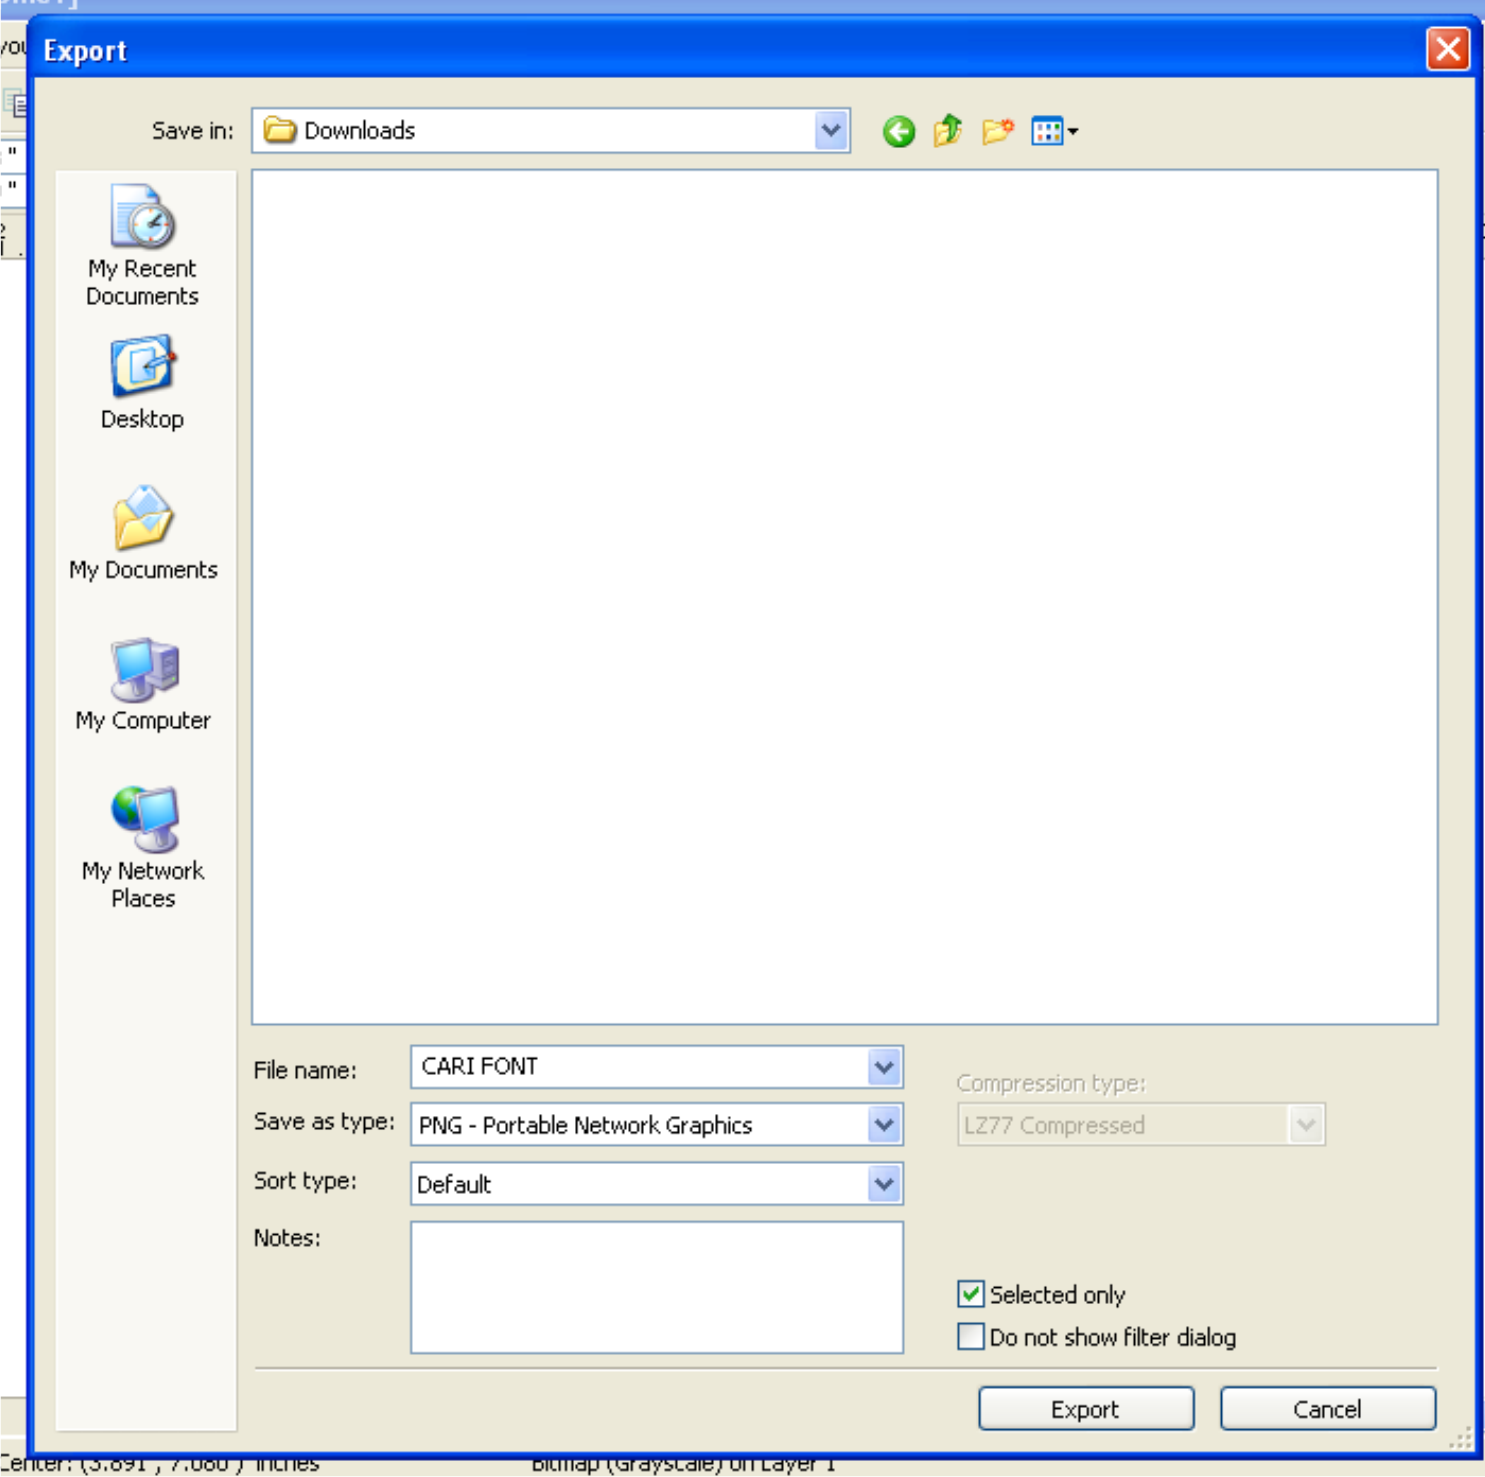Navigate back using the green Back arrow
Image resolution: width=1485 pixels, height=1477 pixels.
click(898, 131)
